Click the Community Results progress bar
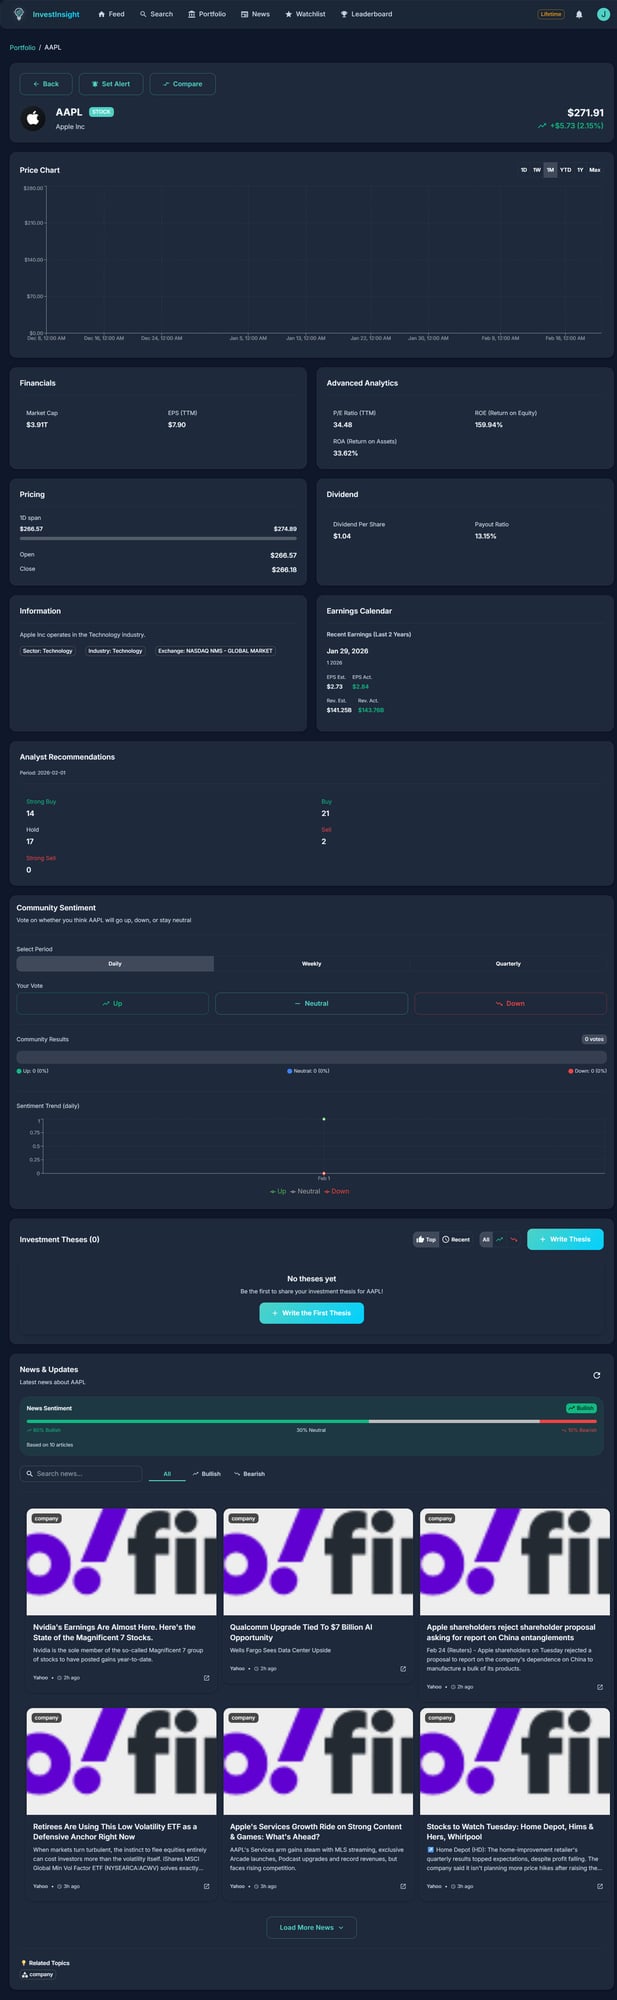This screenshot has height=2000, width=617. tap(311, 1056)
